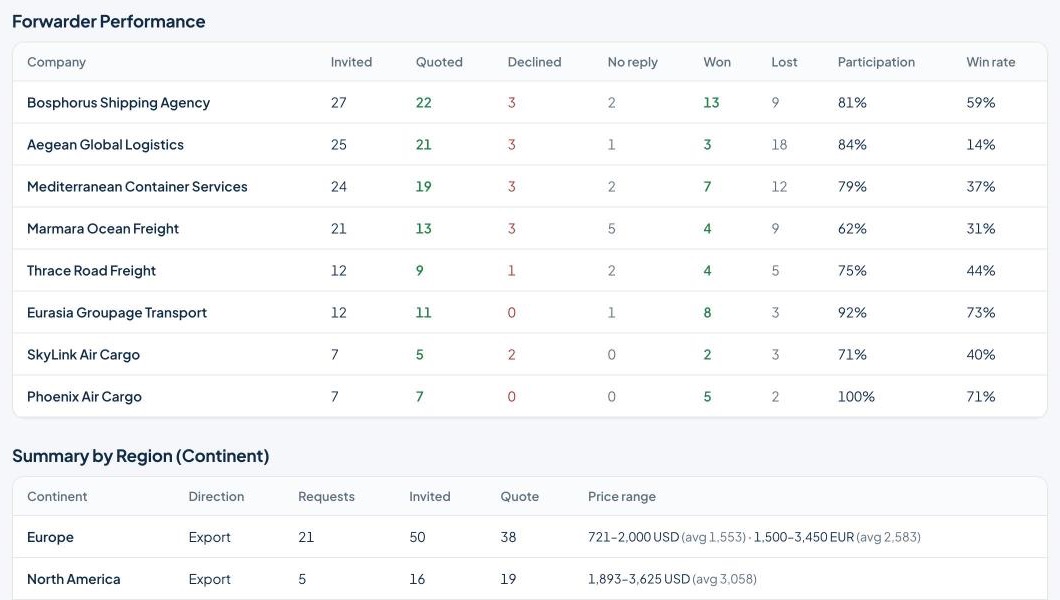Click Eurasia Groupage Transport win rate 73%
This screenshot has height=600, width=1060.
[x=980, y=313]
